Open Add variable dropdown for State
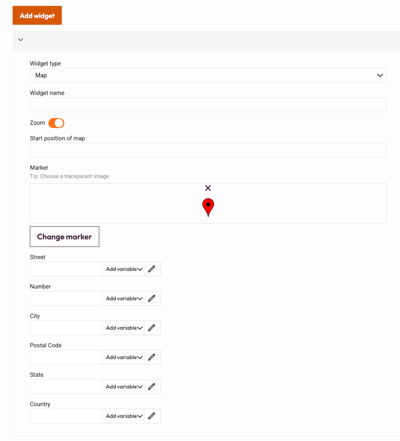Image resolution: width=400 pixels, height=441 pixels. 123,387
